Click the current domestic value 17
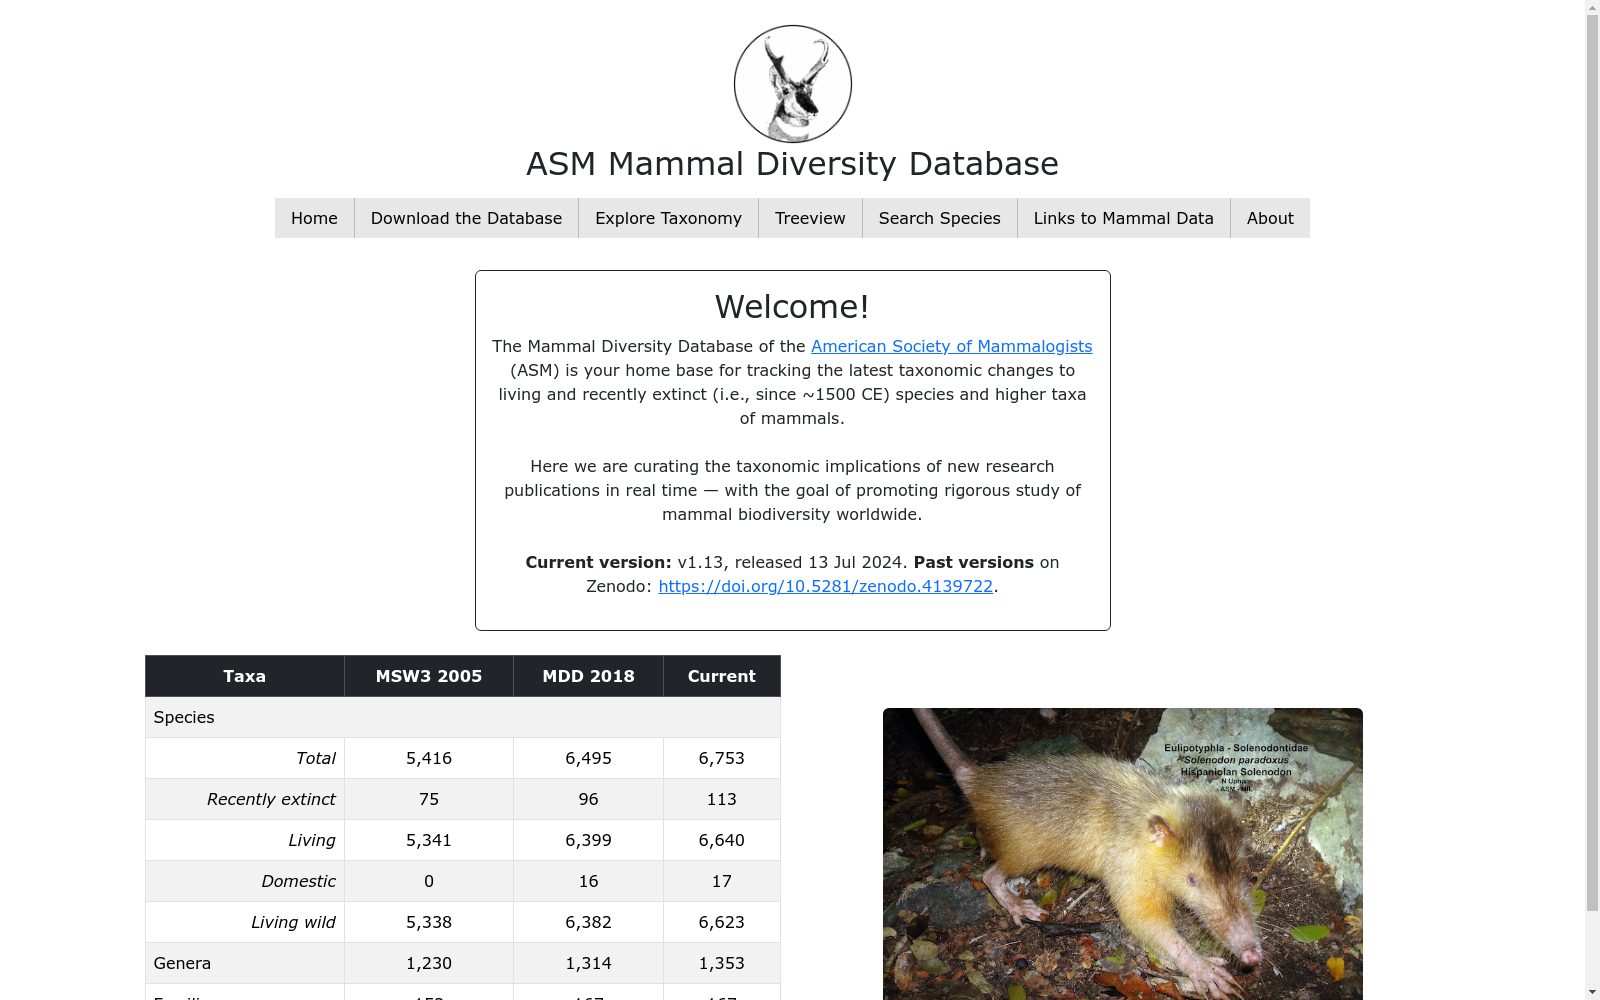The height and width of the screenshot is (1000, 1600). click(x=722, y=881)
